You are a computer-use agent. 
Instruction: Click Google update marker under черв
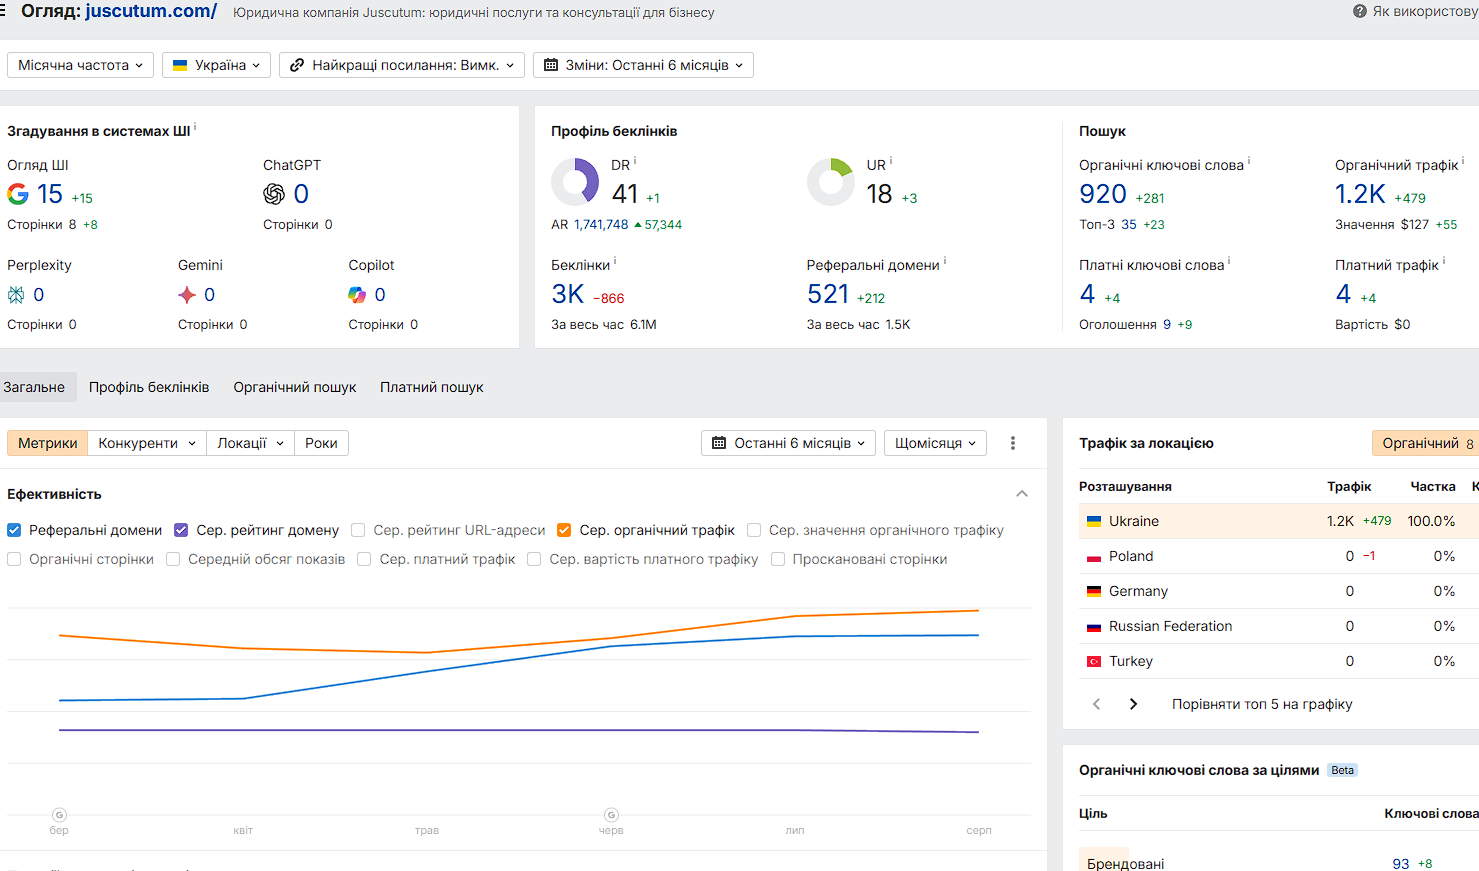click(x=611, y=815)
